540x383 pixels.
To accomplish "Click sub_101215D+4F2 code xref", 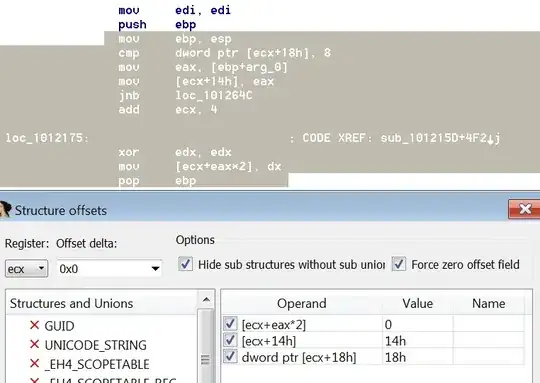I will tap(434, 138).
